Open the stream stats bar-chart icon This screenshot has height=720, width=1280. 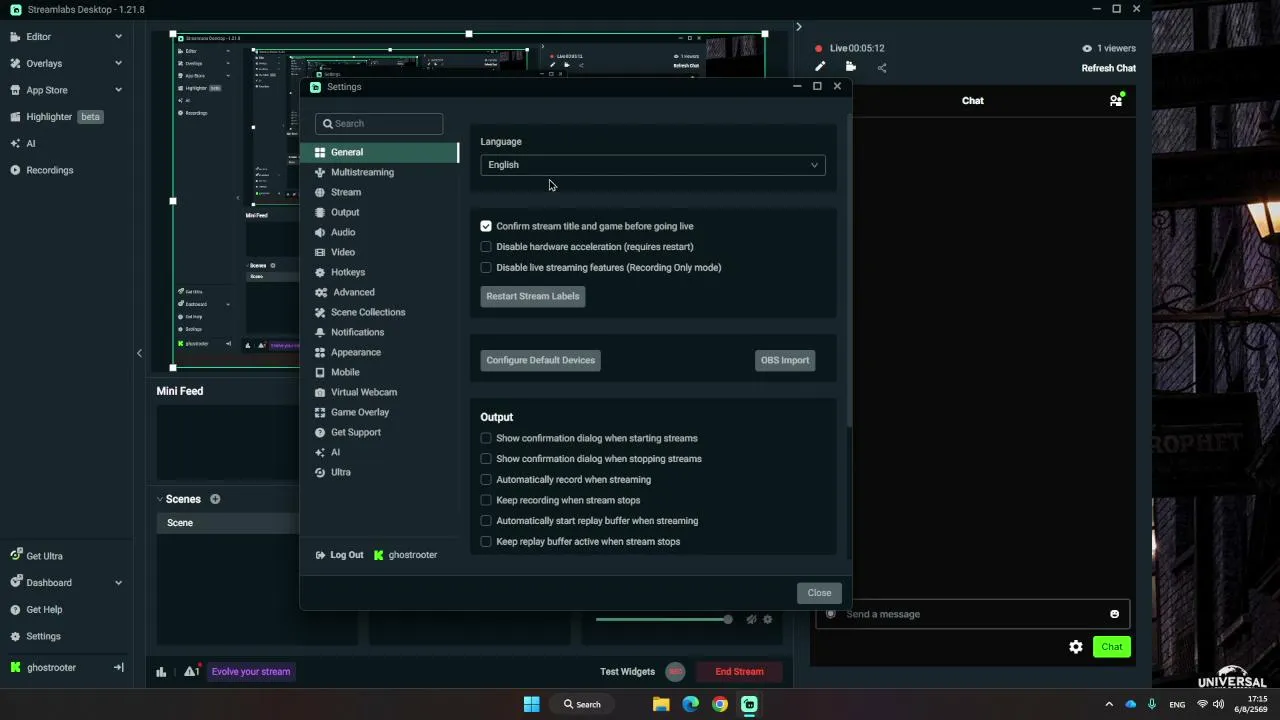coord(161,672)
